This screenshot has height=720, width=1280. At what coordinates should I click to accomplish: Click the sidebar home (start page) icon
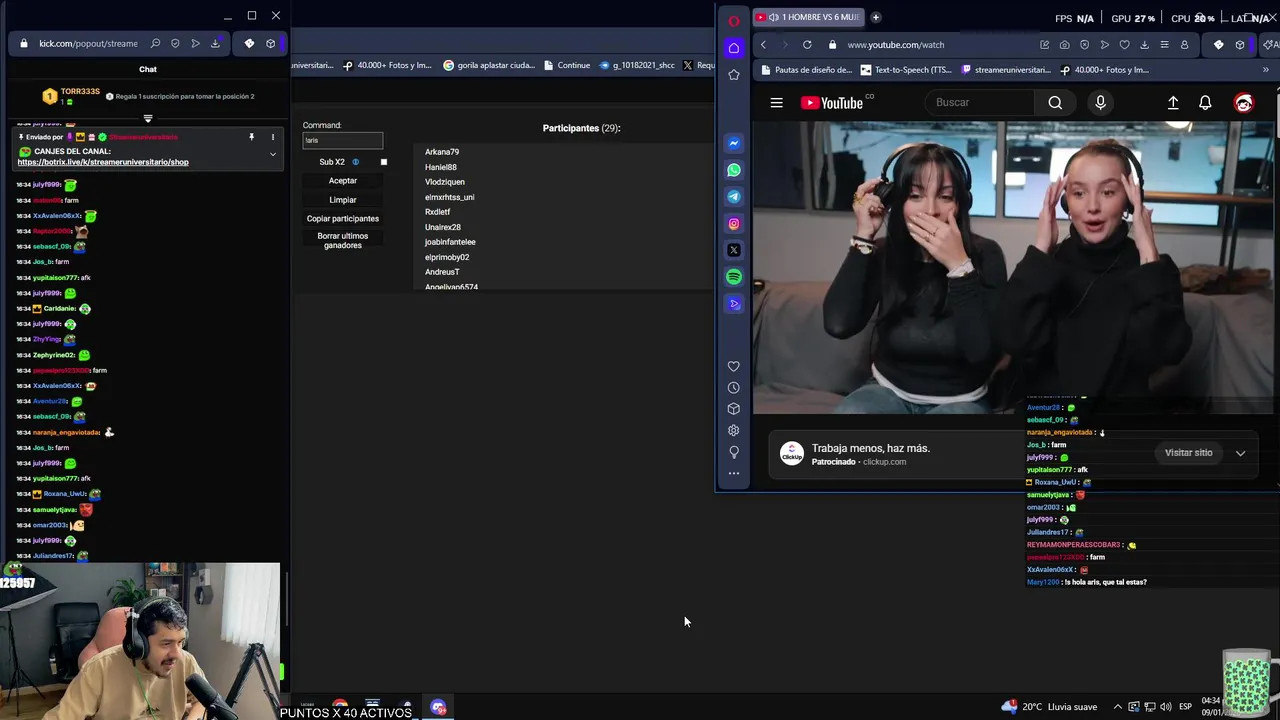(734, 48)
